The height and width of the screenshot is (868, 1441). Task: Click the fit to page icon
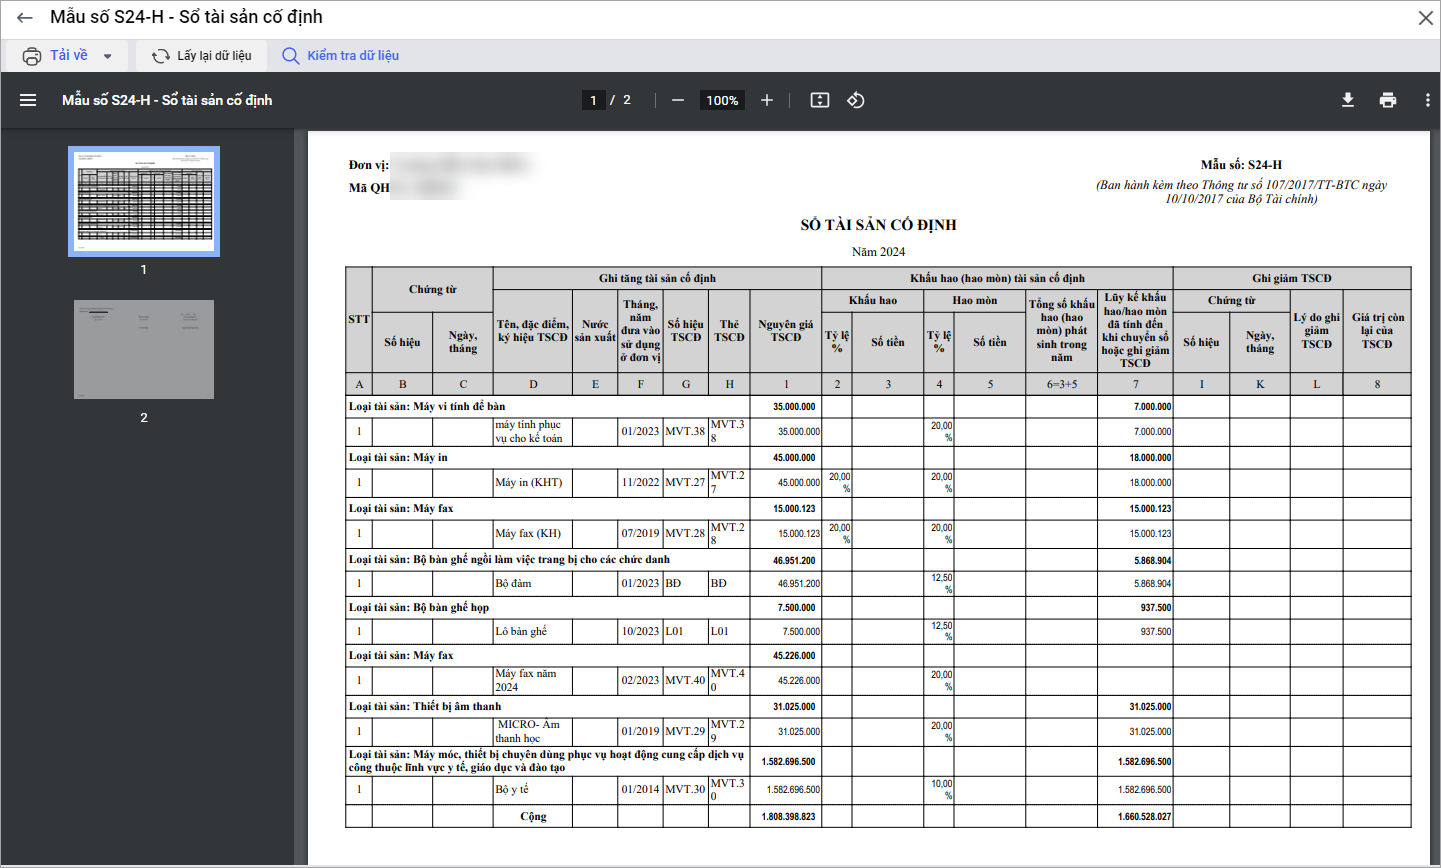click(x=820, y=100)
